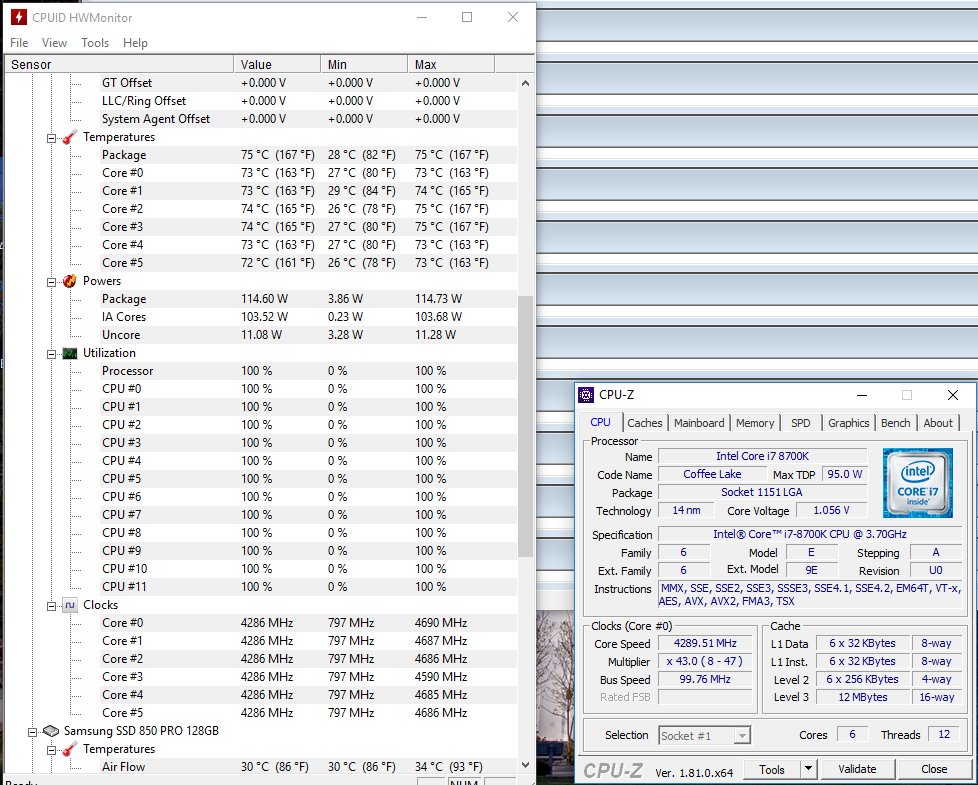Switch to the Memory tab
Image resolution: width=978 pixels, height=785 pixels.
click(x=755, y=423)
